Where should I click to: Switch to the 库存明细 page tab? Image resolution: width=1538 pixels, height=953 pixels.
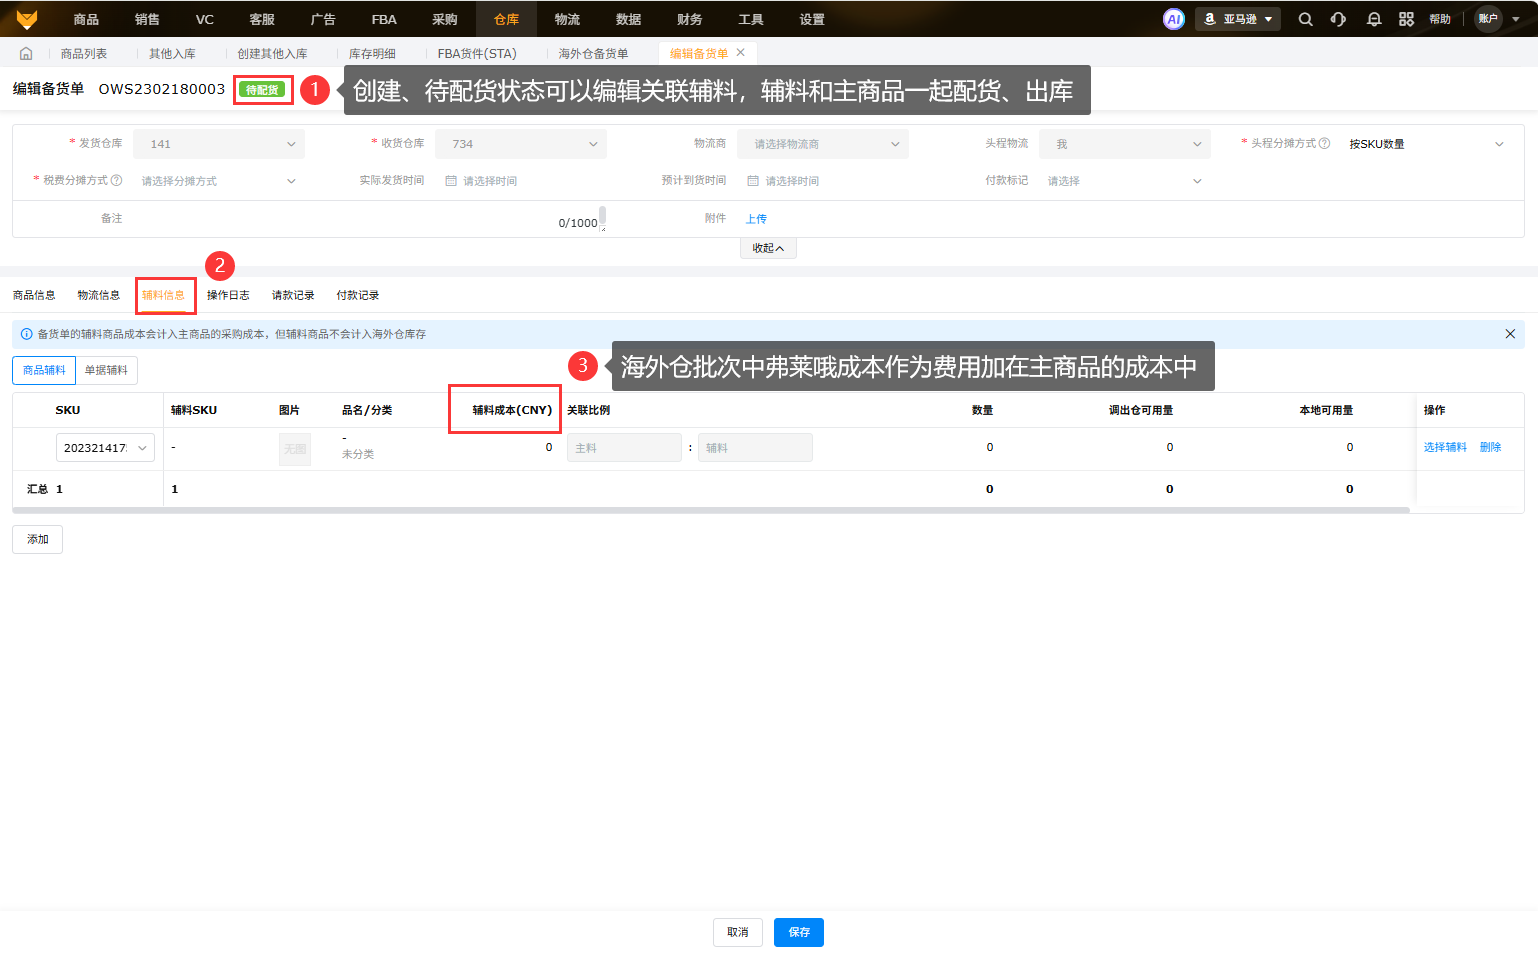click(372, 54)
